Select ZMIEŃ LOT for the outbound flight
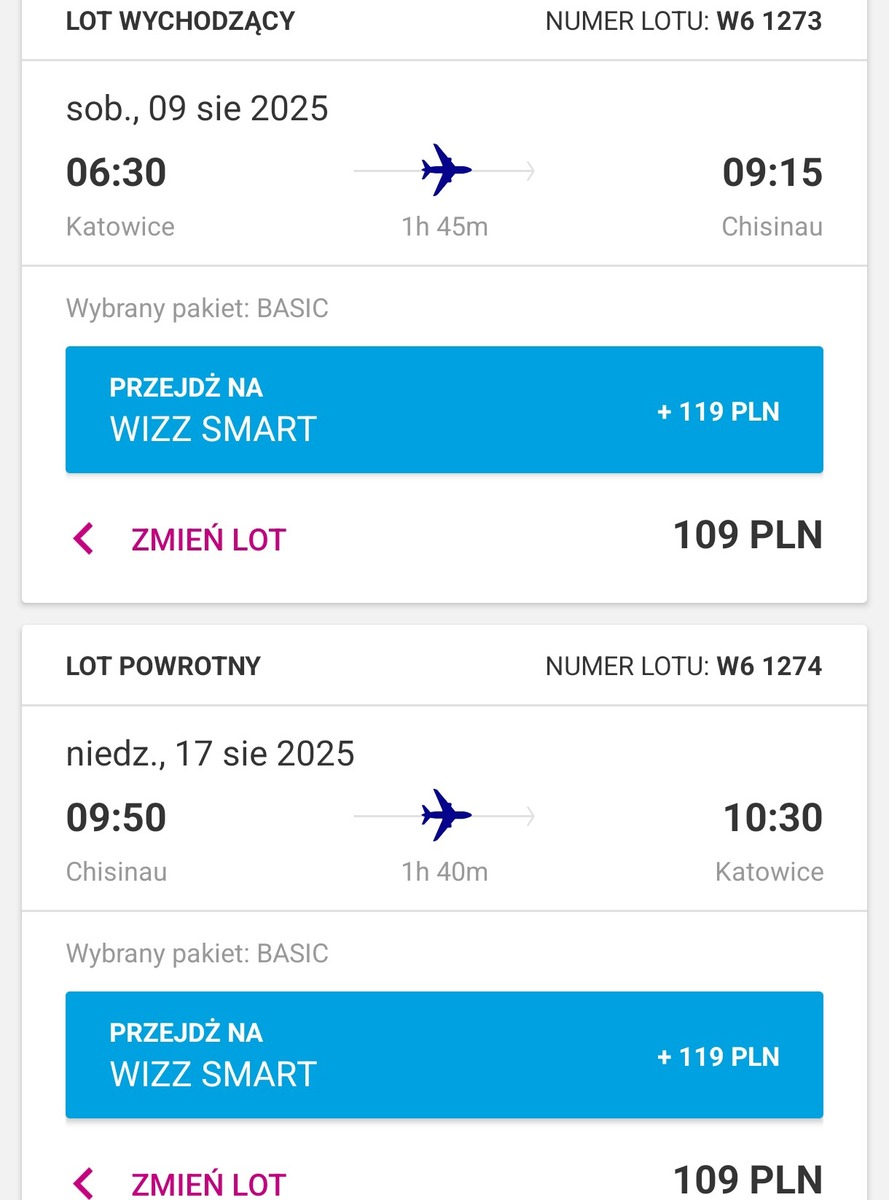Image resolution: width=889 pixels, height=1200 pixels. click(208, 540)
